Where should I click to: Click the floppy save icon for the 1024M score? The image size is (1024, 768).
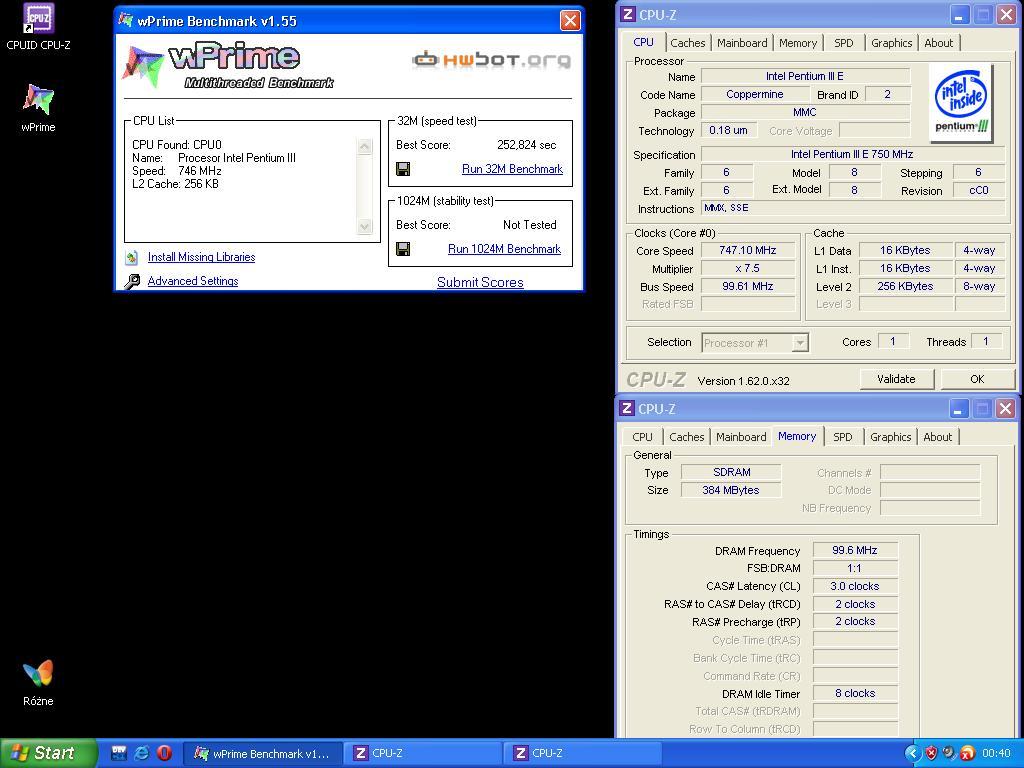pos(403,249)
